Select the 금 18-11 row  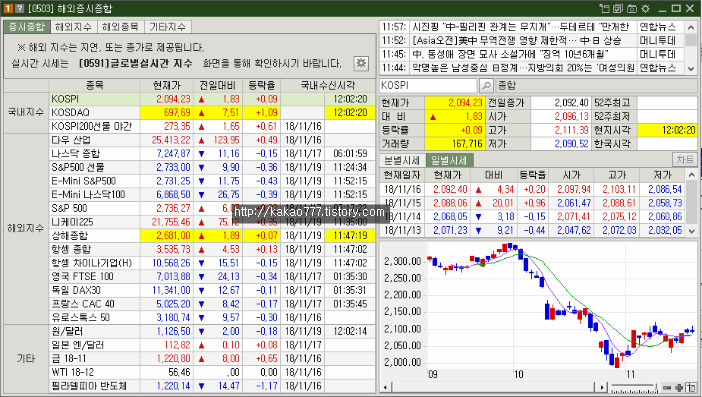tap(212, 359)
